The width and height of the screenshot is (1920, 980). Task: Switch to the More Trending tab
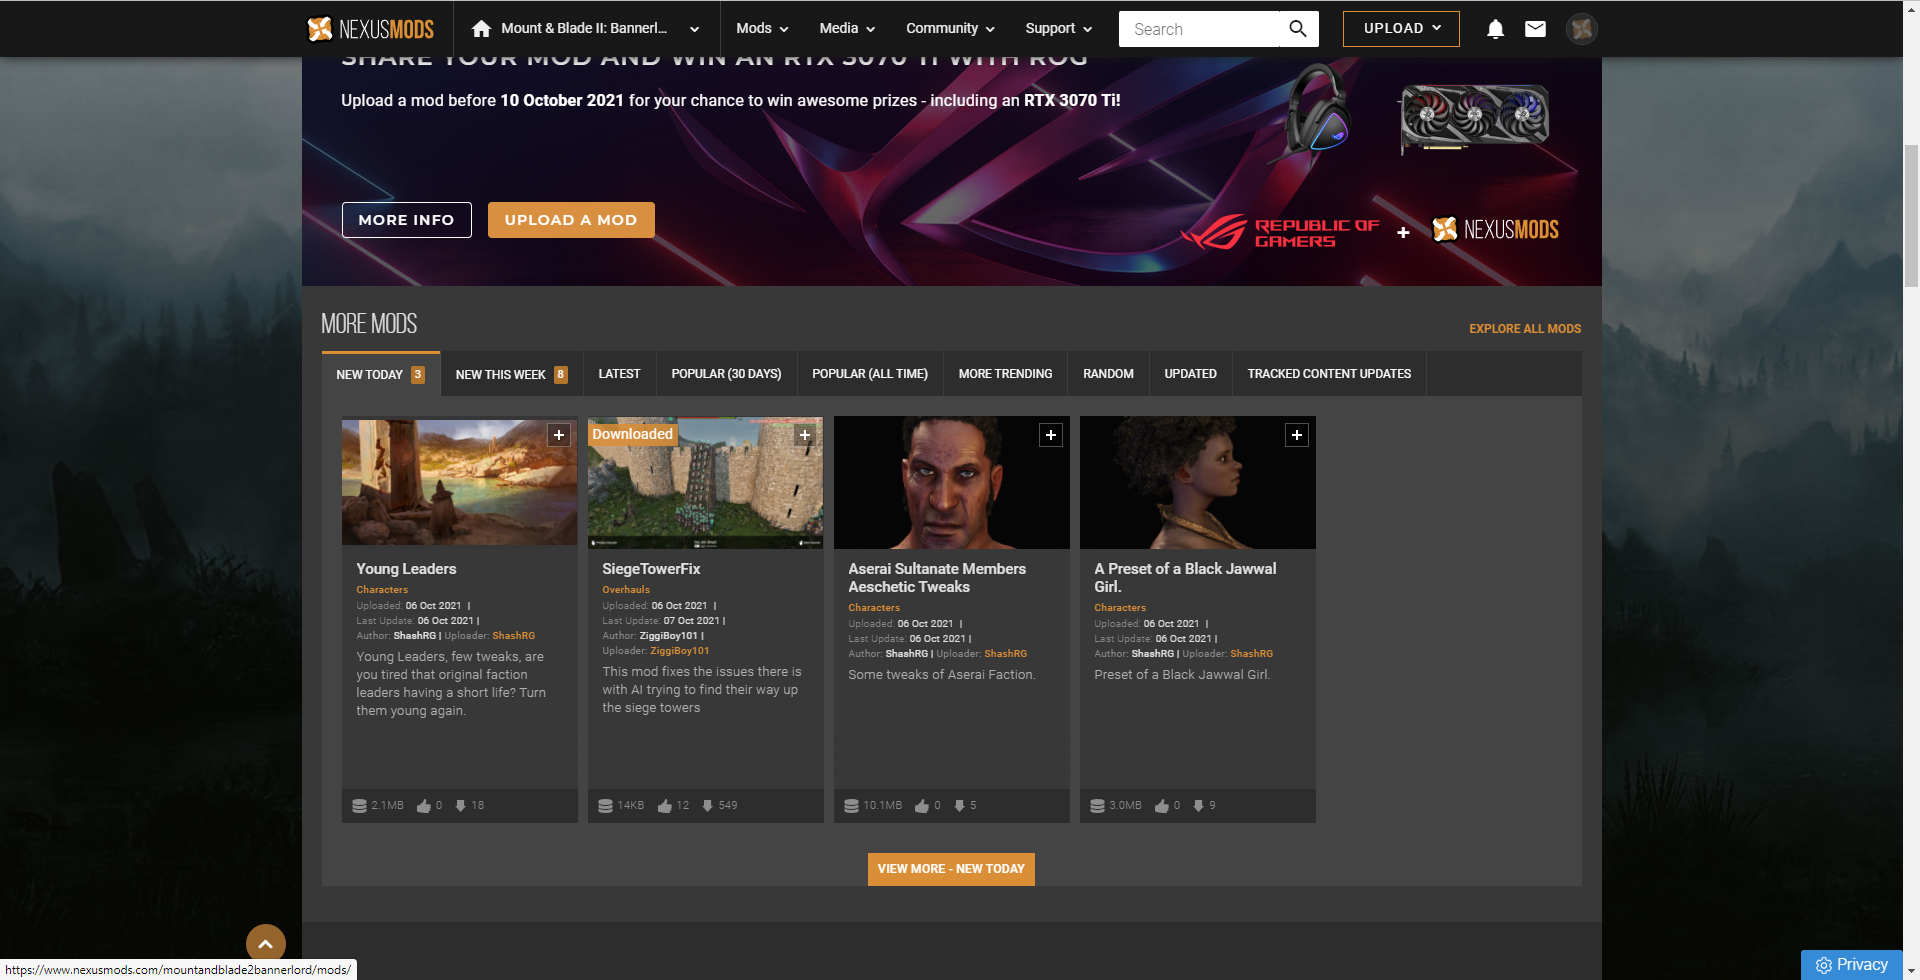tap(1005, 374)
